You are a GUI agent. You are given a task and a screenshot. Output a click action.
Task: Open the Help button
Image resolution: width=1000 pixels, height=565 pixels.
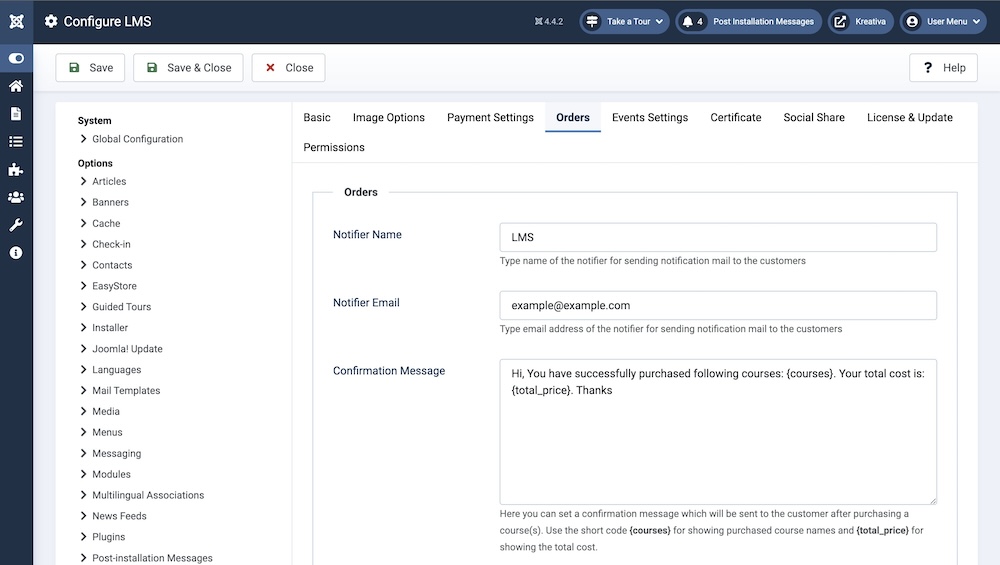coord(943,68)
